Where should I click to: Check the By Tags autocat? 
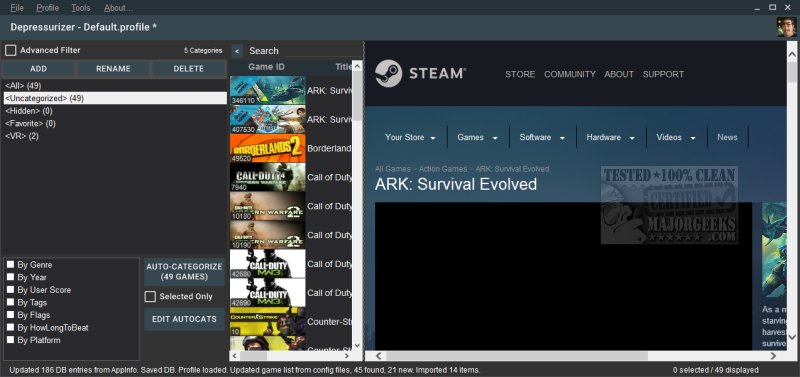click(10, 303)
